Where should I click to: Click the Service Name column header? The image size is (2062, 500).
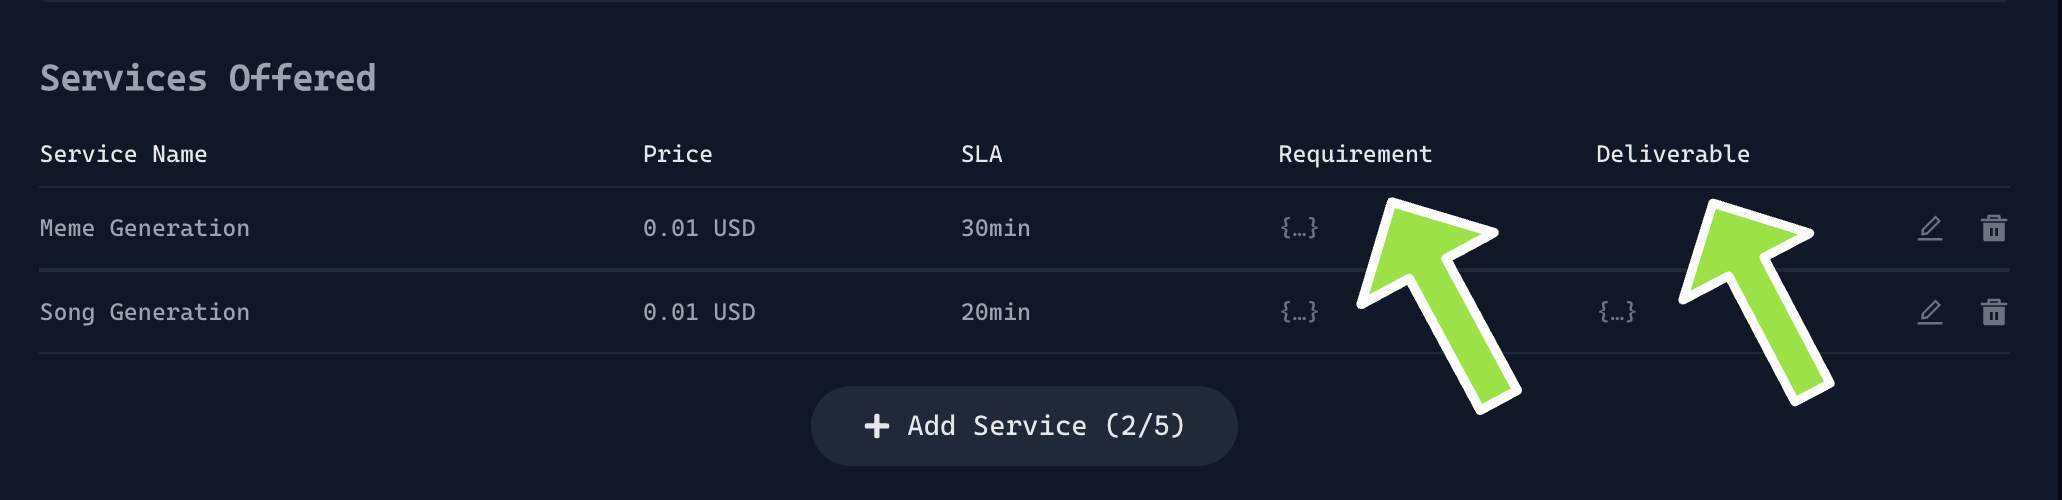pyautogui.click(x=123, y=154)
